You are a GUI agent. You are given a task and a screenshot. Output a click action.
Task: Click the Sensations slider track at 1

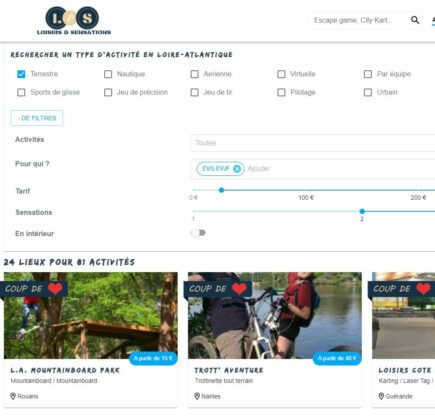point(194,211)
